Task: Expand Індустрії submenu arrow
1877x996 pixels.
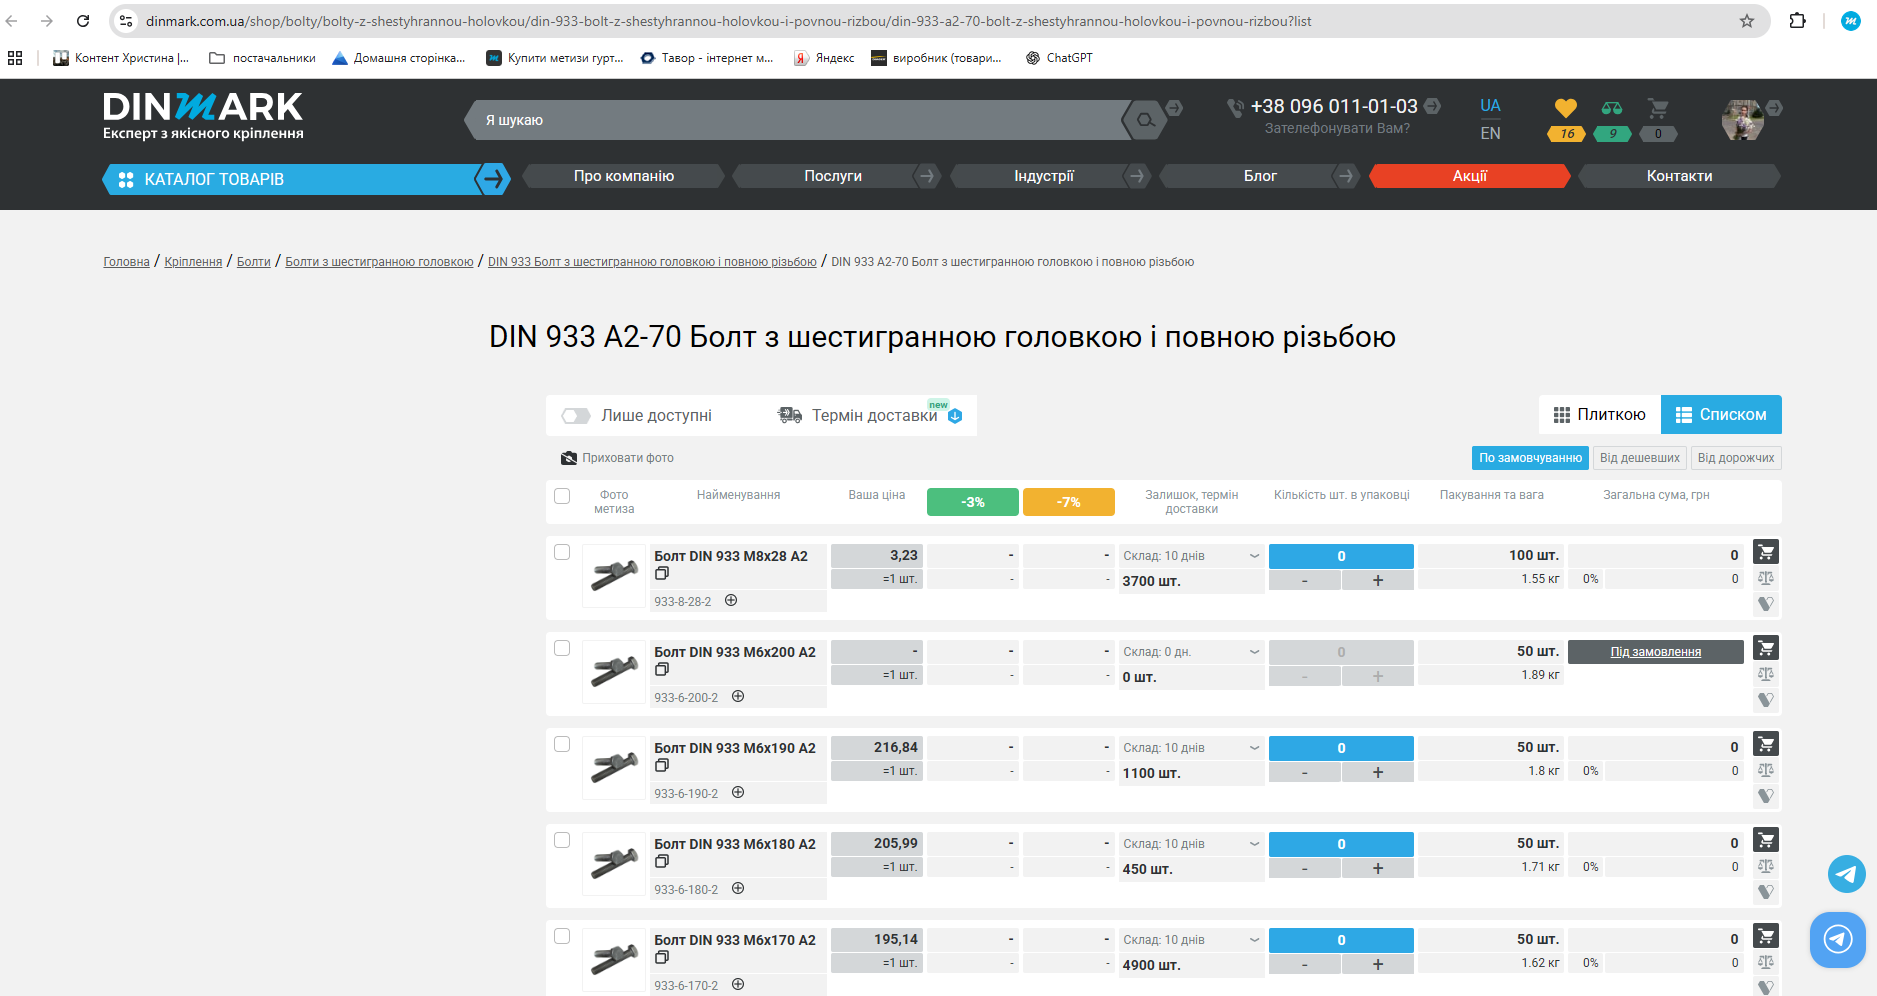Action: (1136, 176)
